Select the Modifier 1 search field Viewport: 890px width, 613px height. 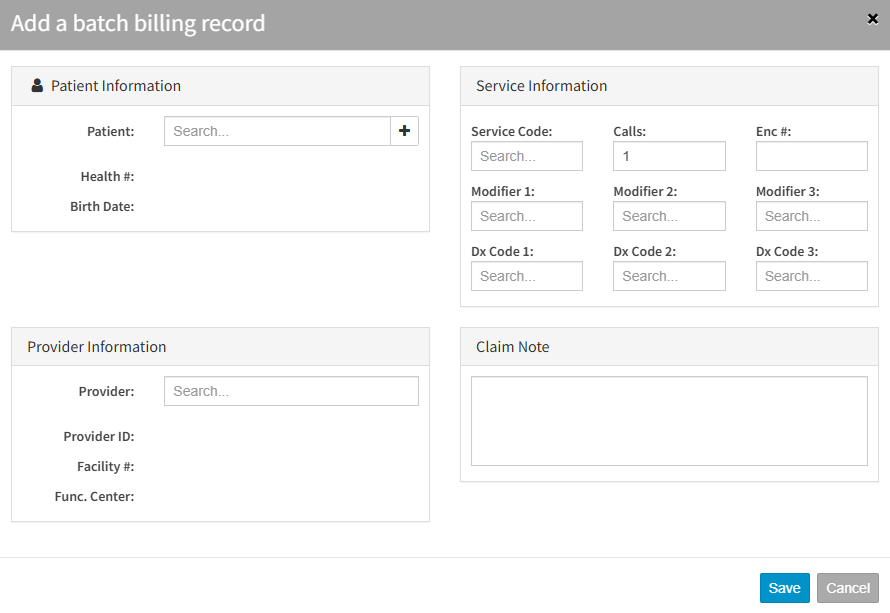pos(527,216)
